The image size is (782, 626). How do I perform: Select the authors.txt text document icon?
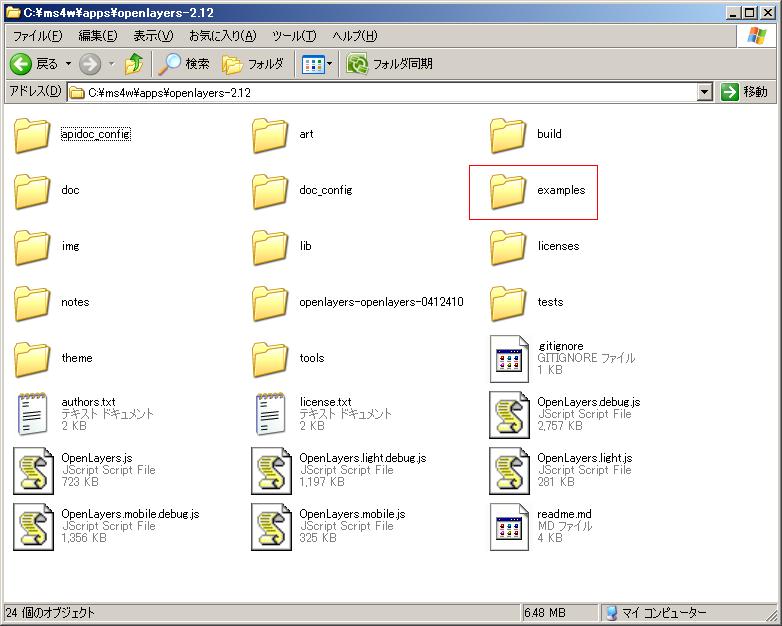click(x=32, y=414)
